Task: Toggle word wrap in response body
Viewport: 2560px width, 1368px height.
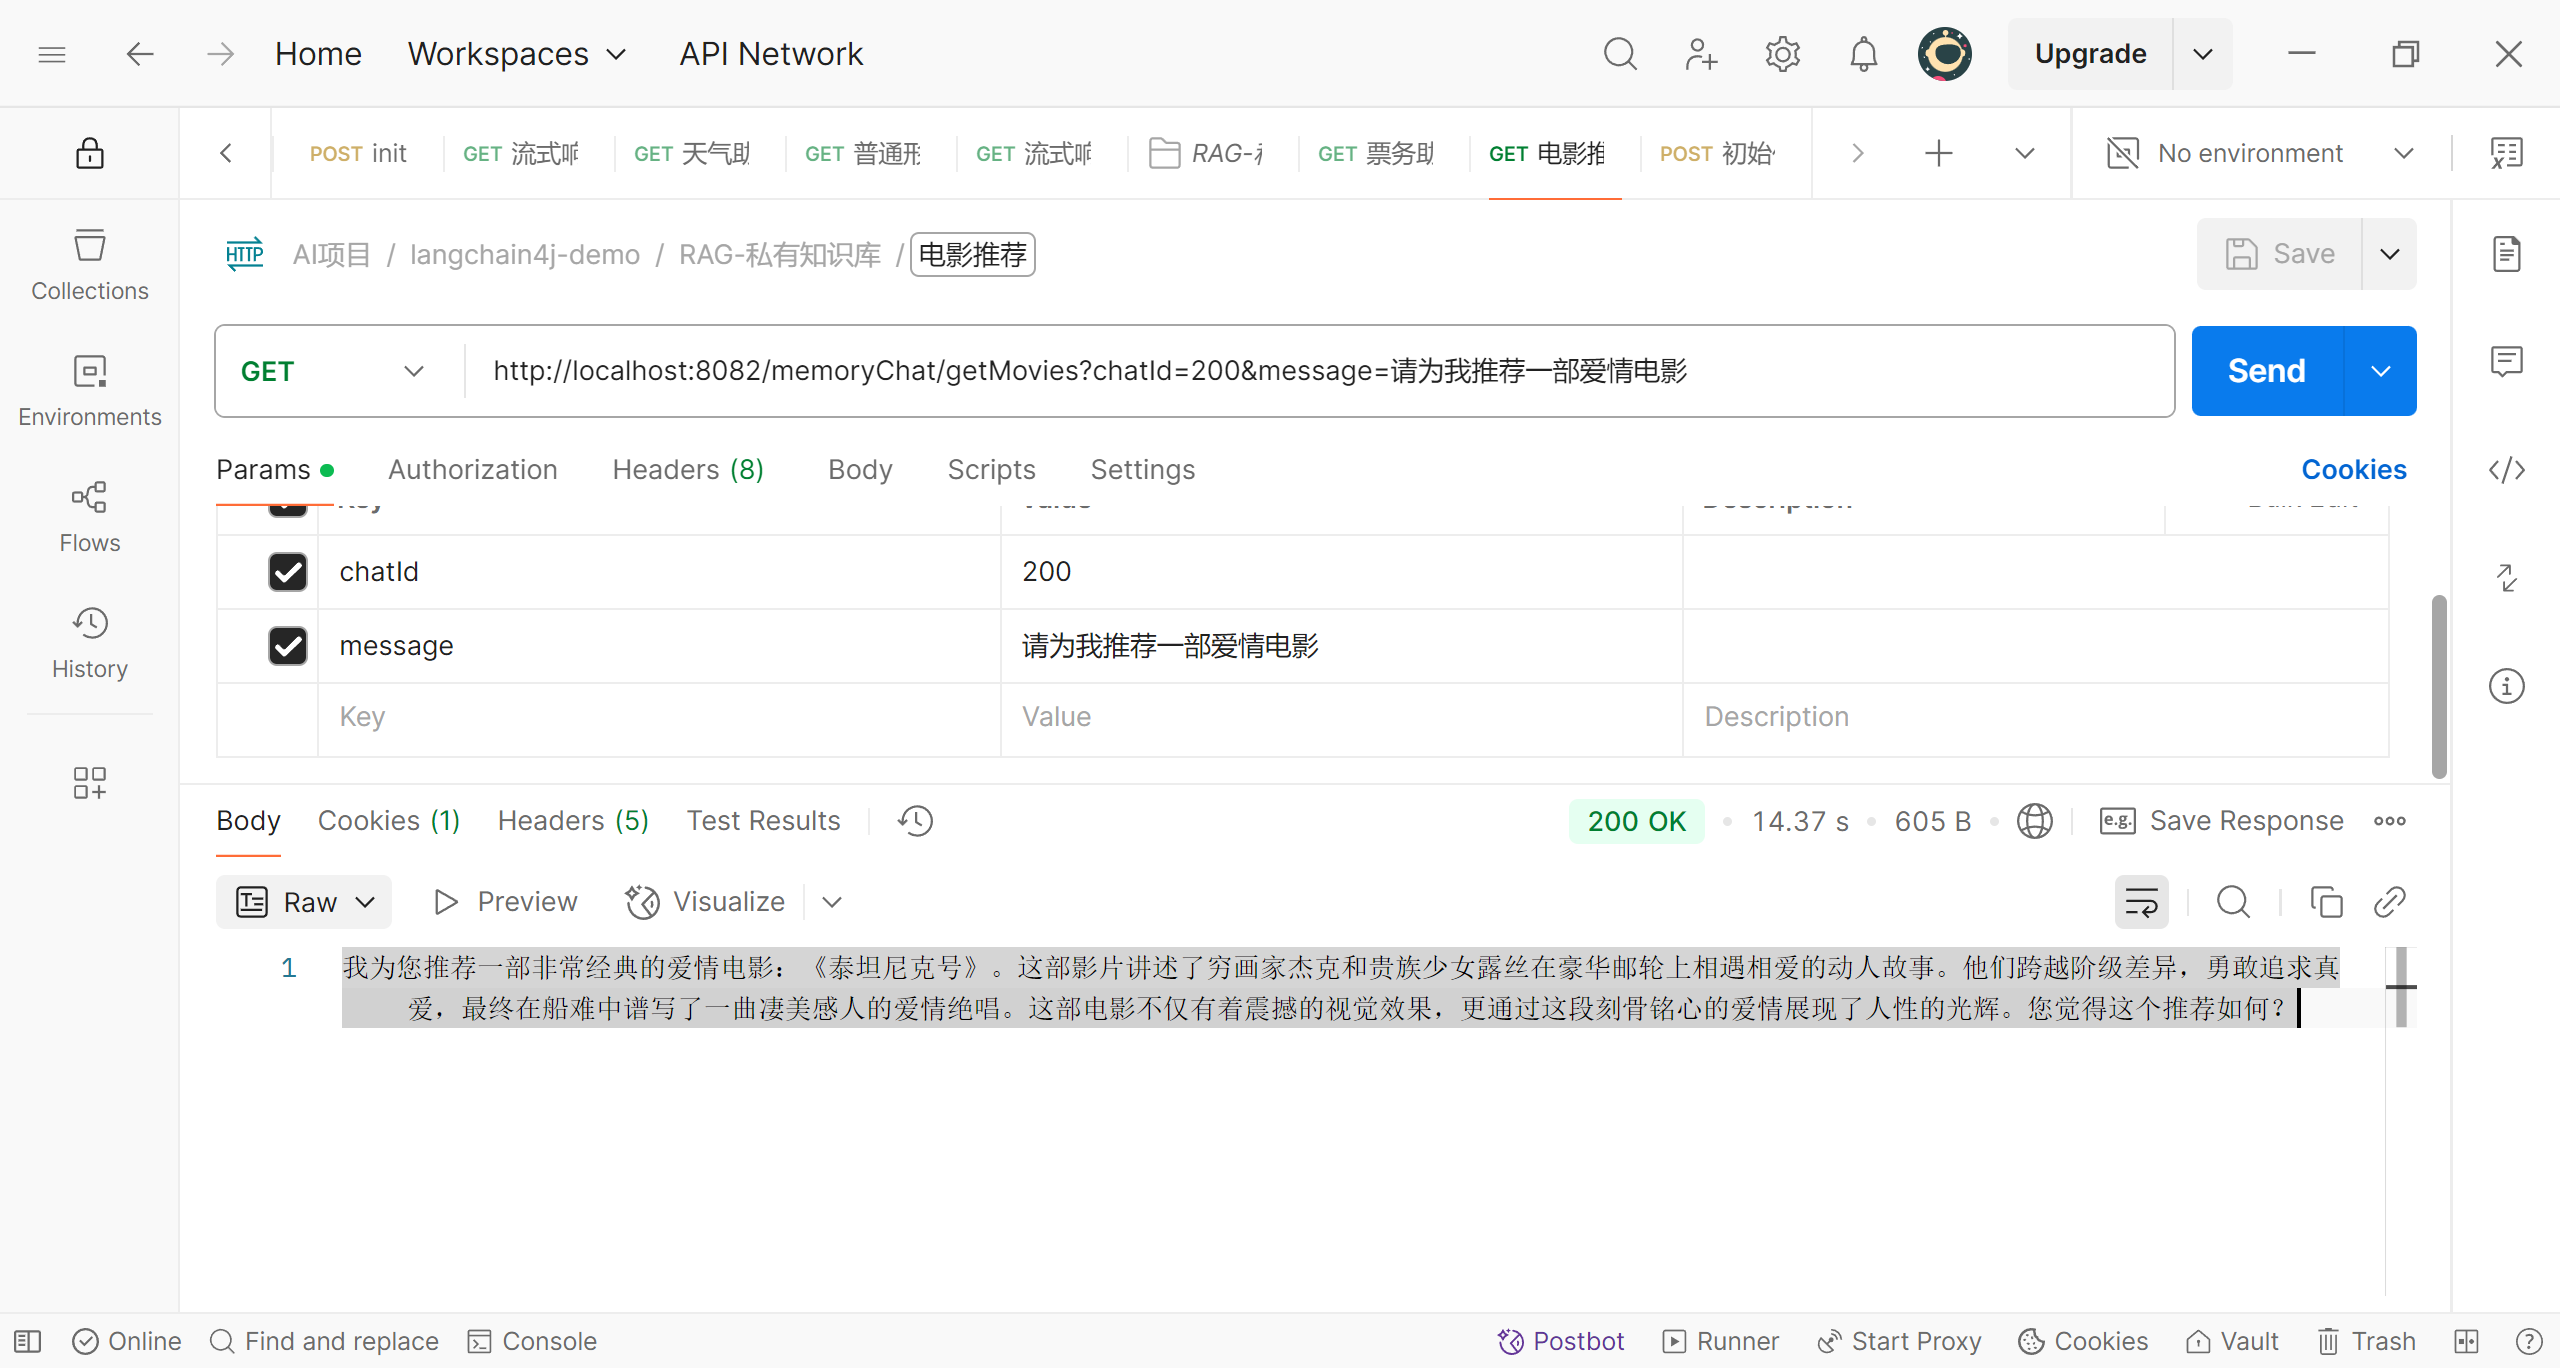Action: [x=2141, y=902]
